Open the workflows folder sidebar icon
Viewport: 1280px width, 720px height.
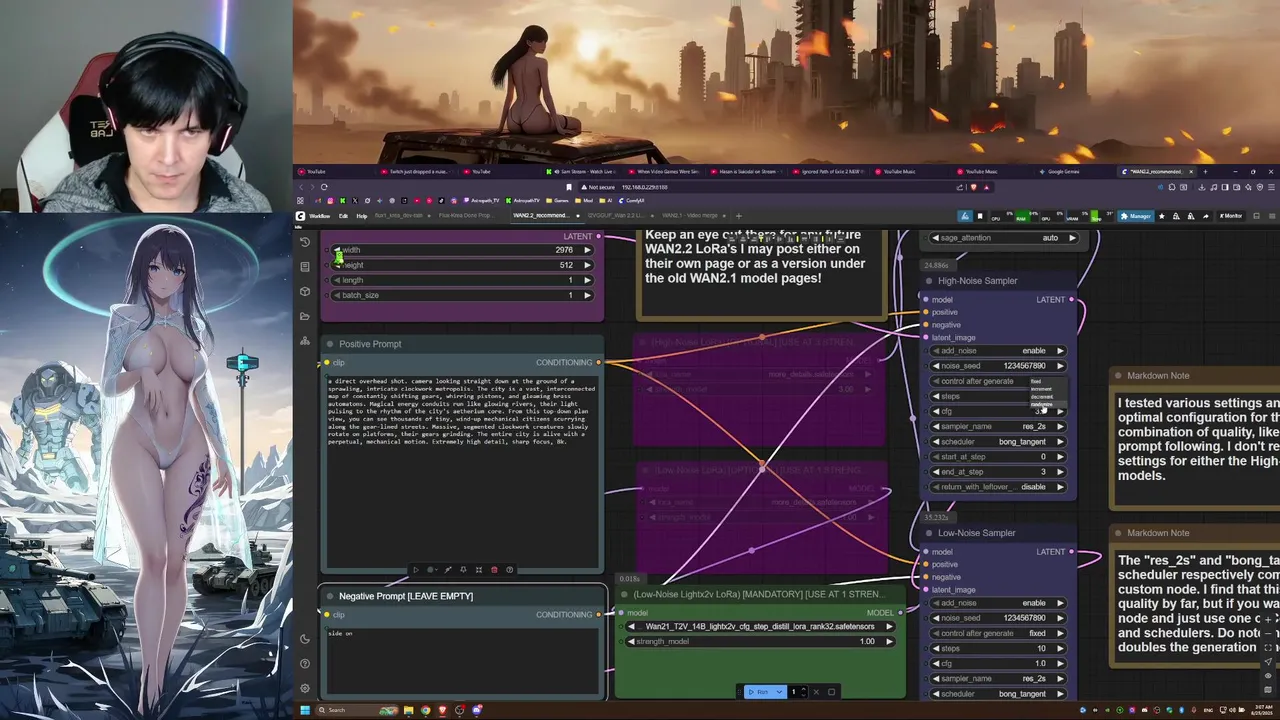305,316
